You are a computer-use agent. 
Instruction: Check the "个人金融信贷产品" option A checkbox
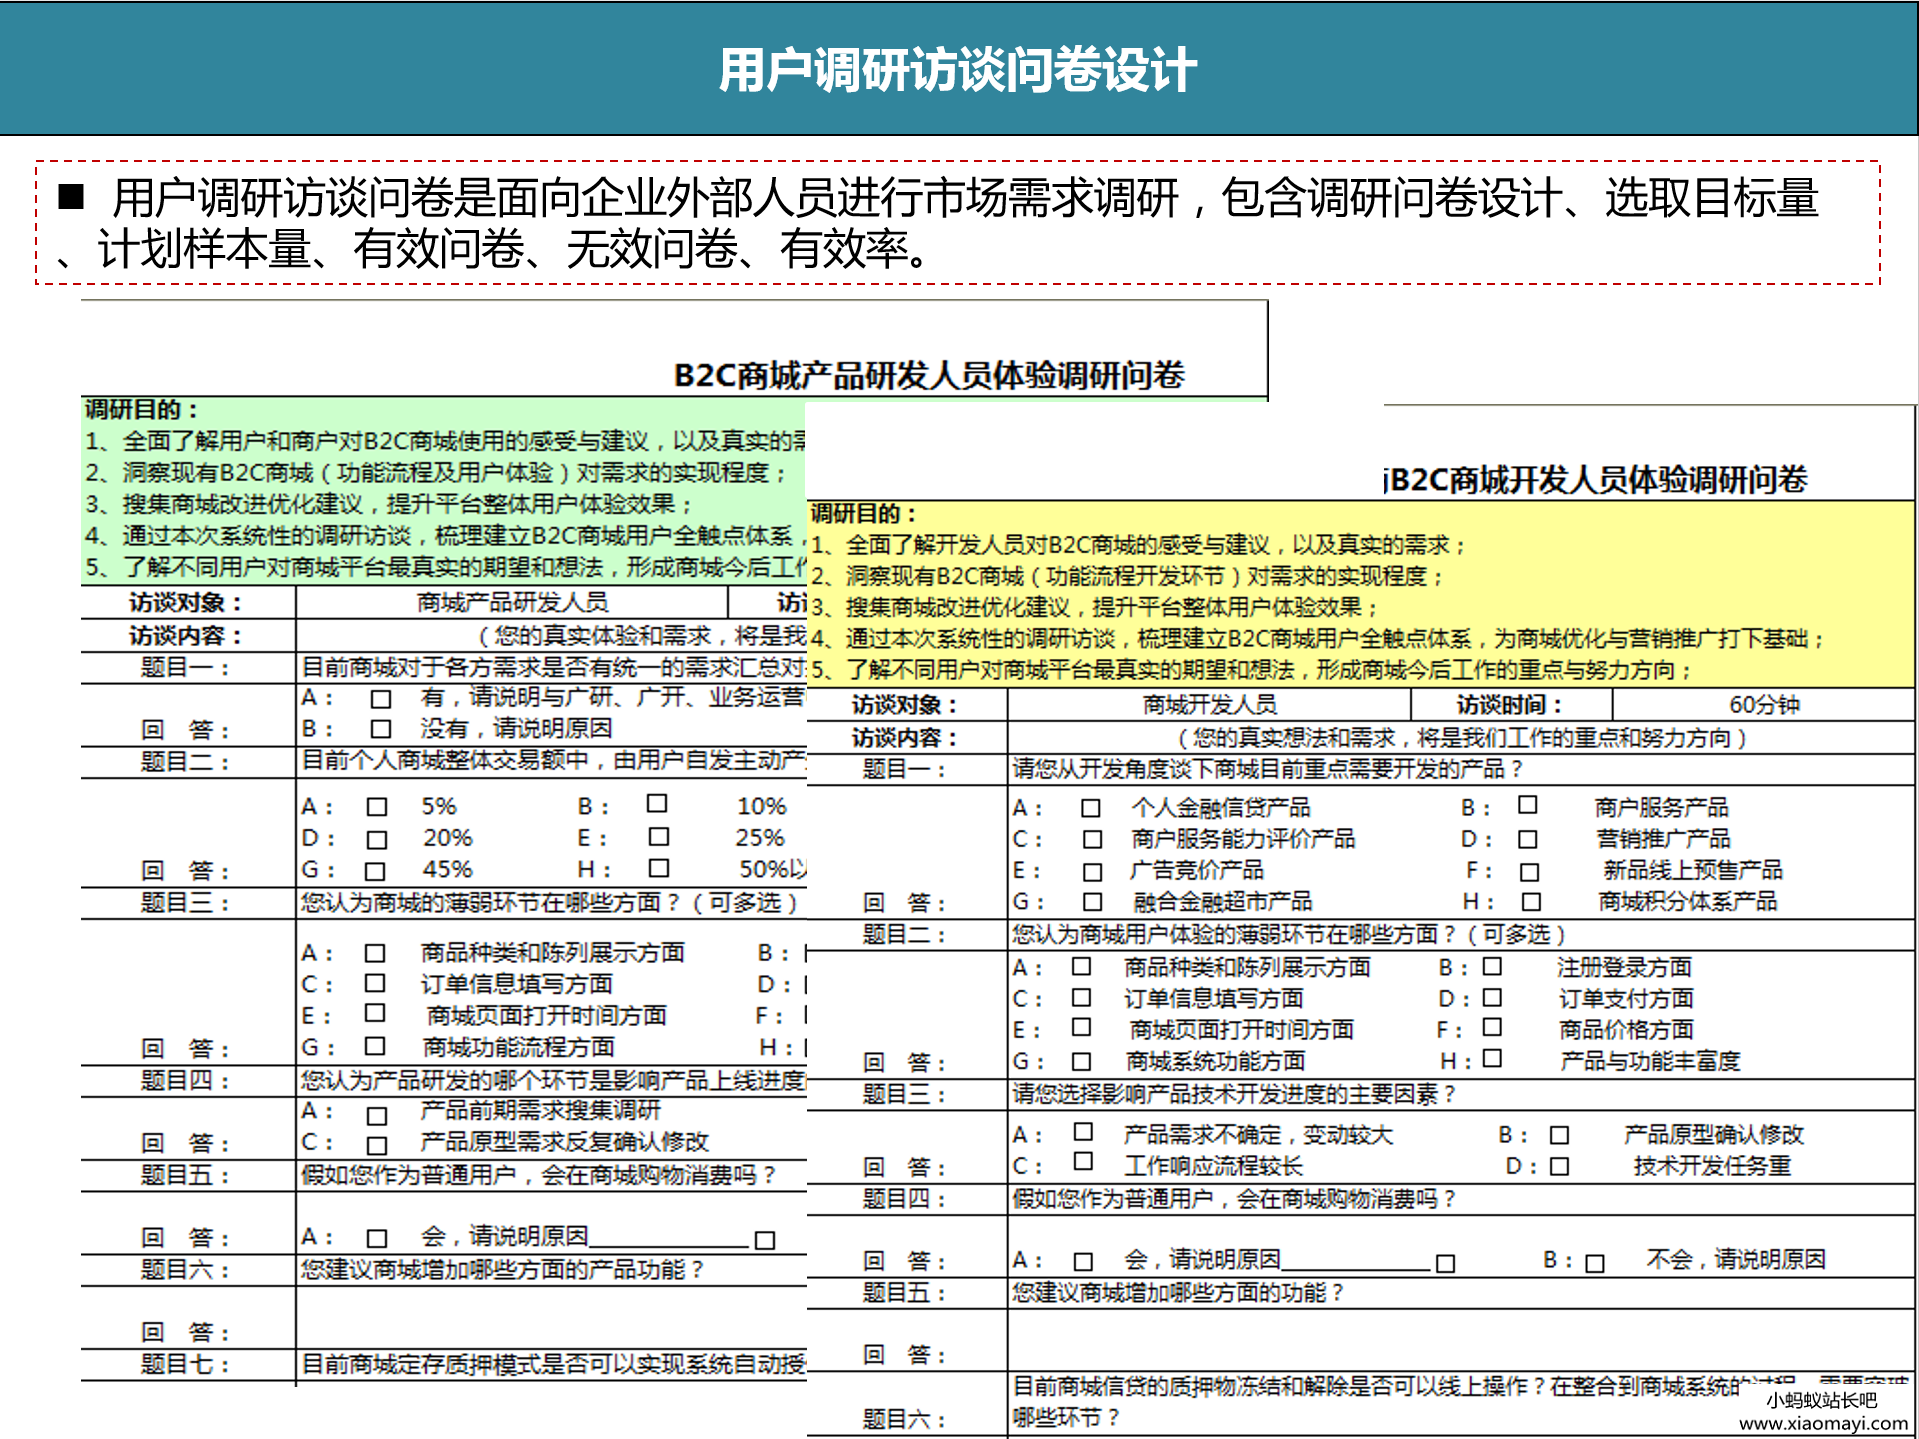click(x=1090, y=809)
